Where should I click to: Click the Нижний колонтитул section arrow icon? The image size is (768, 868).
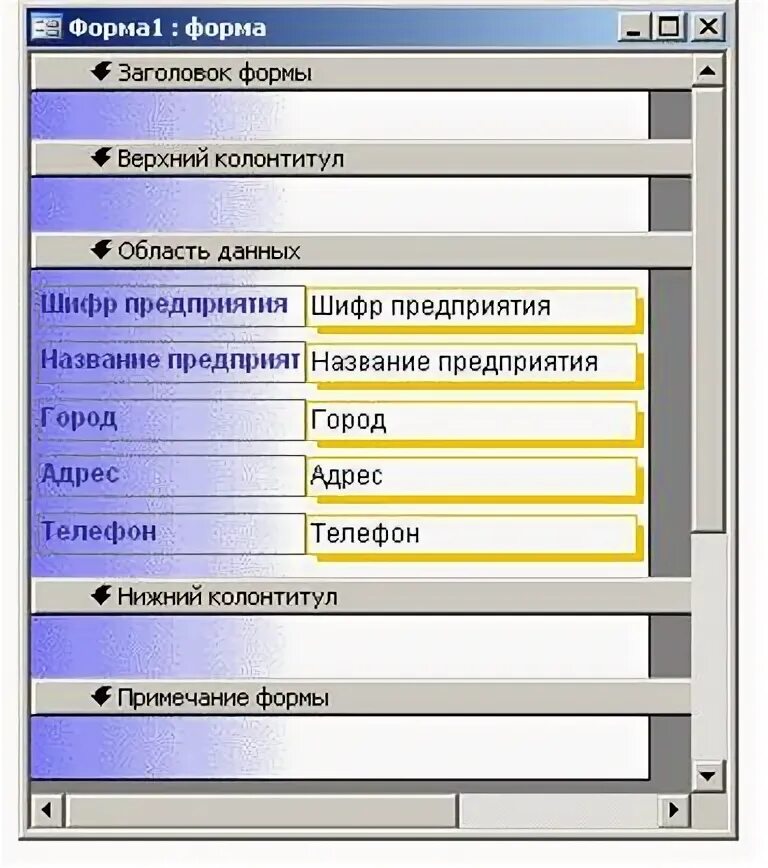point(101,596)
